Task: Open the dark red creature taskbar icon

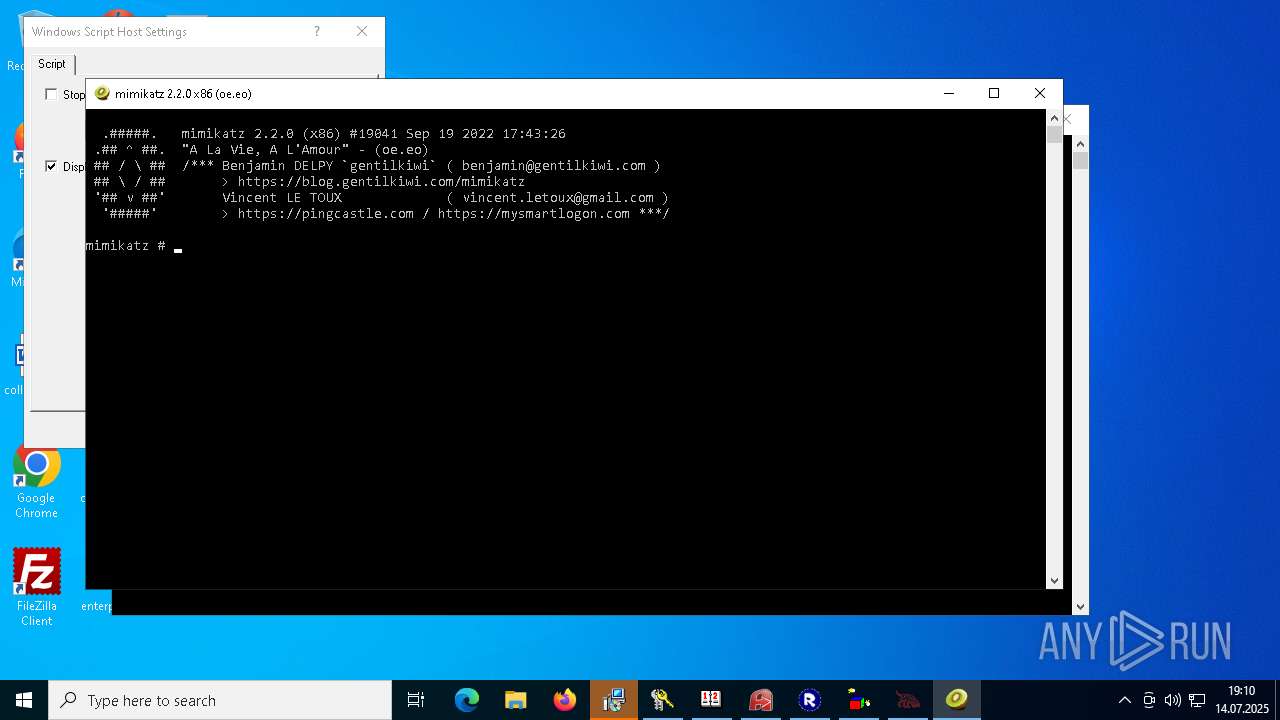Action: coord(907,700)
